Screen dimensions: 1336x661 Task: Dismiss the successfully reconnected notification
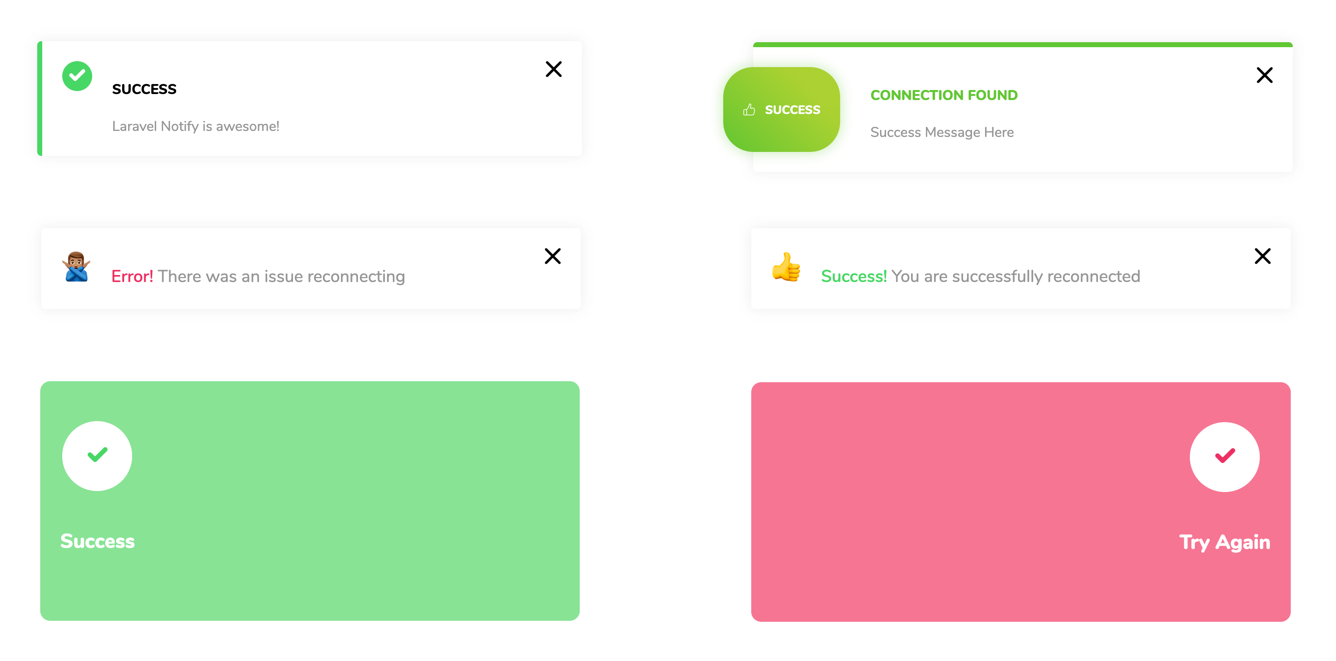(1262, 256)
